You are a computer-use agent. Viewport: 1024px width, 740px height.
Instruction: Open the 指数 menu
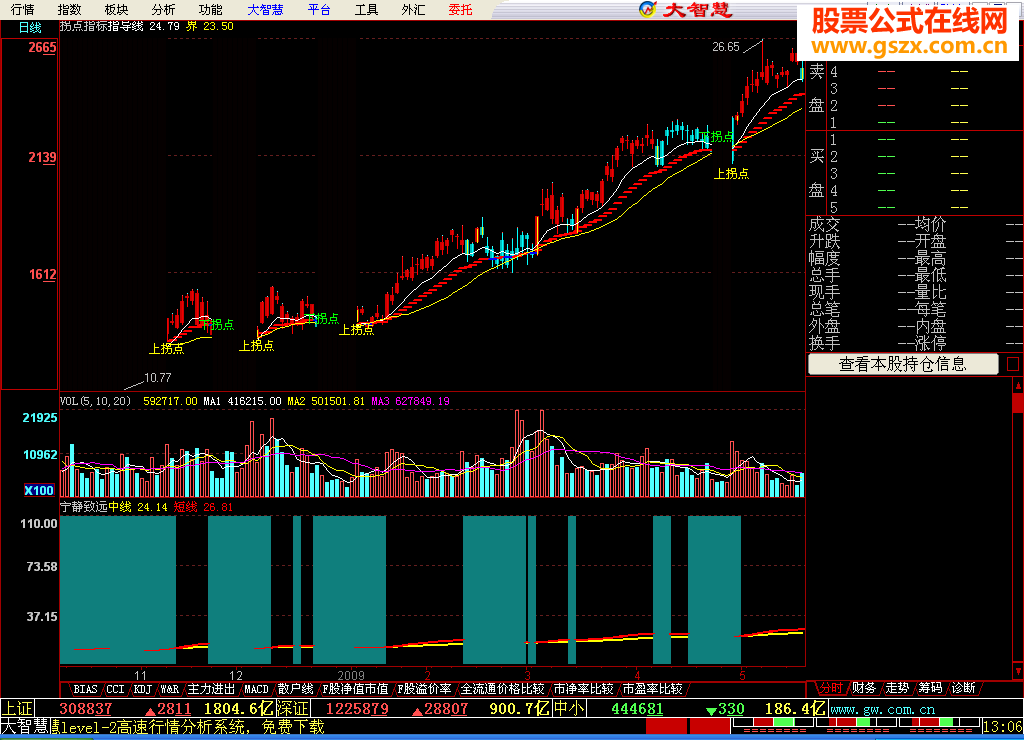[x=69, y=10]
